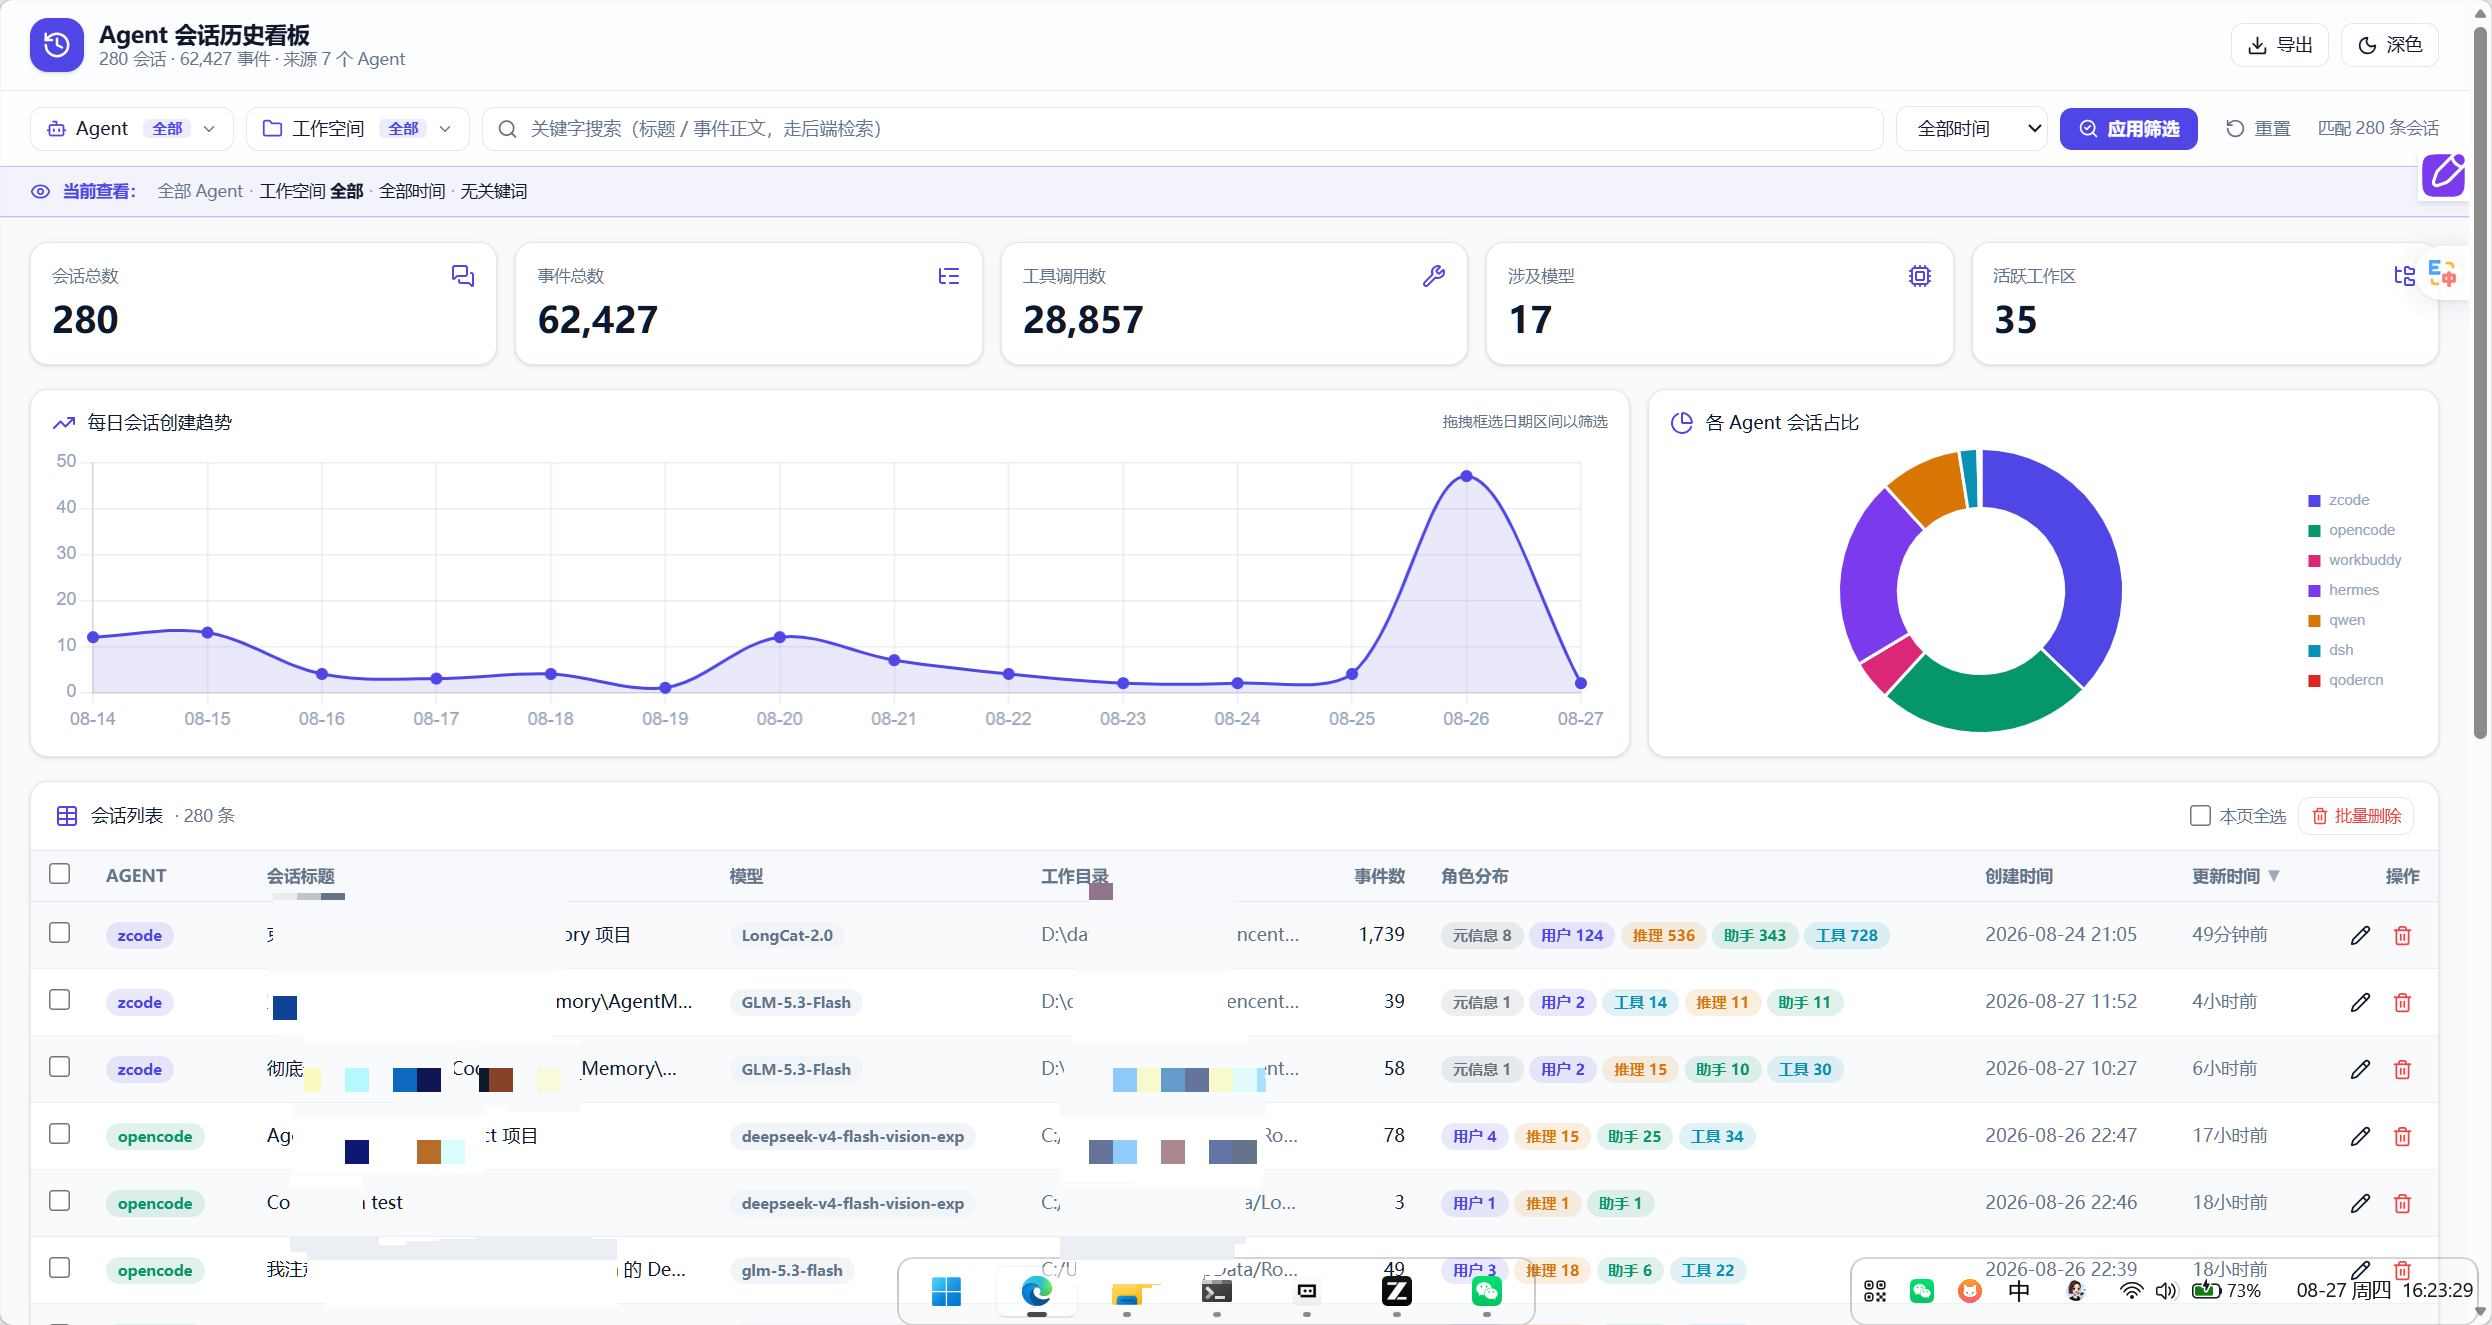Click the chip icon on 涉及模型 card
The image size is (2492, 1325).
[1919, 276]
